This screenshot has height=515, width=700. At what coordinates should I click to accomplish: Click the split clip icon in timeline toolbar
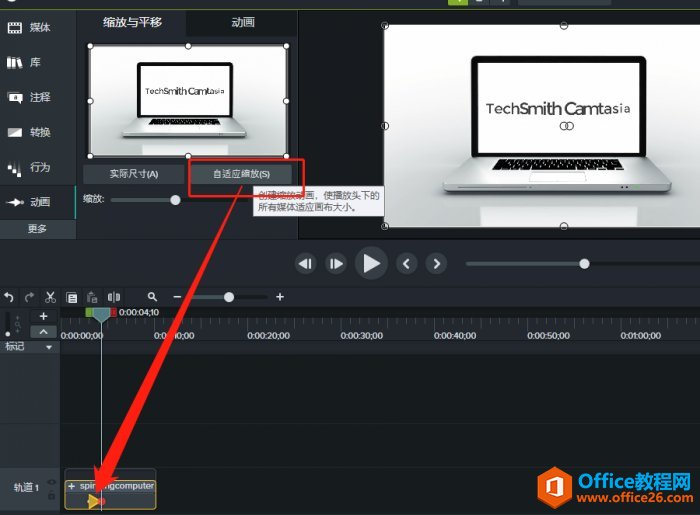pyautogui.click(x=114, y=297)
